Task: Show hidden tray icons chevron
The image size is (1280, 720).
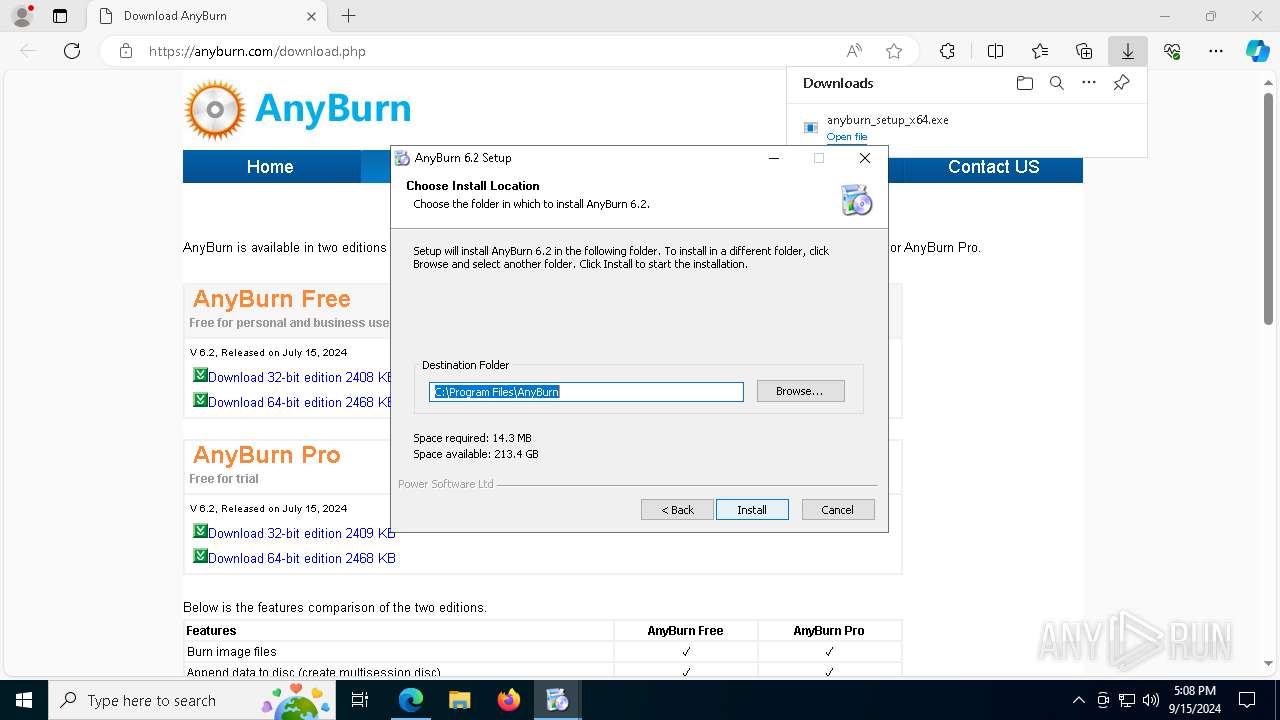Action: pyautogui.click(x=1078, y=700)
